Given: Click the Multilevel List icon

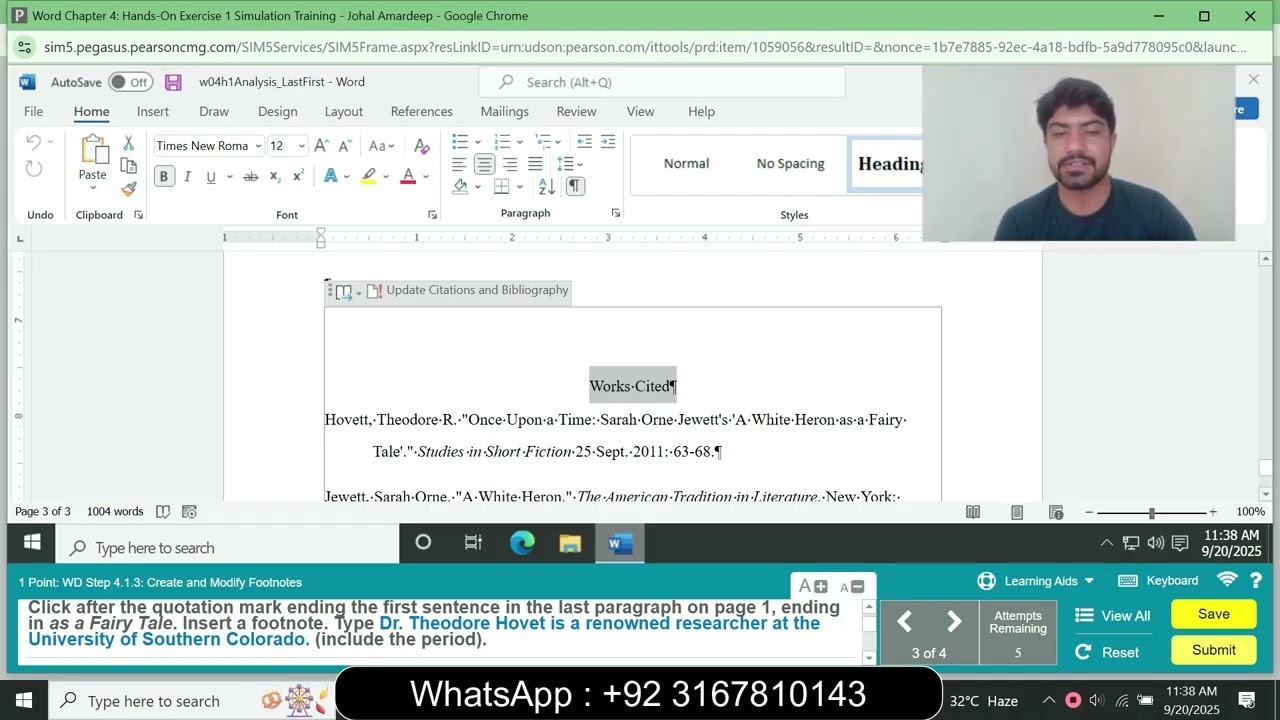Looking at the screenshot, I should pyautogui.click(x=543, y=142).
